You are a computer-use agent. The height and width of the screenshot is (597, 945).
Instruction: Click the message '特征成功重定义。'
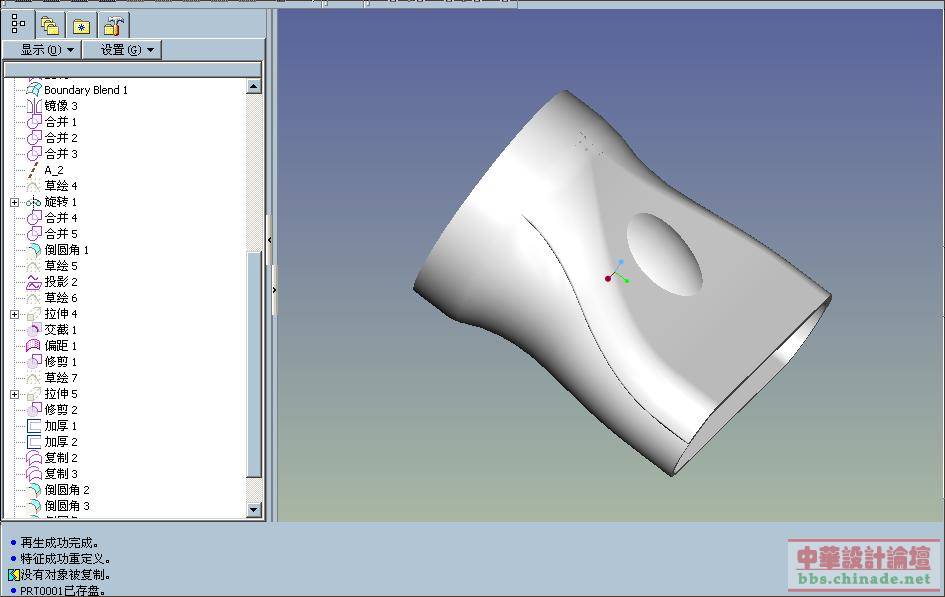click(x=65, y=559)
